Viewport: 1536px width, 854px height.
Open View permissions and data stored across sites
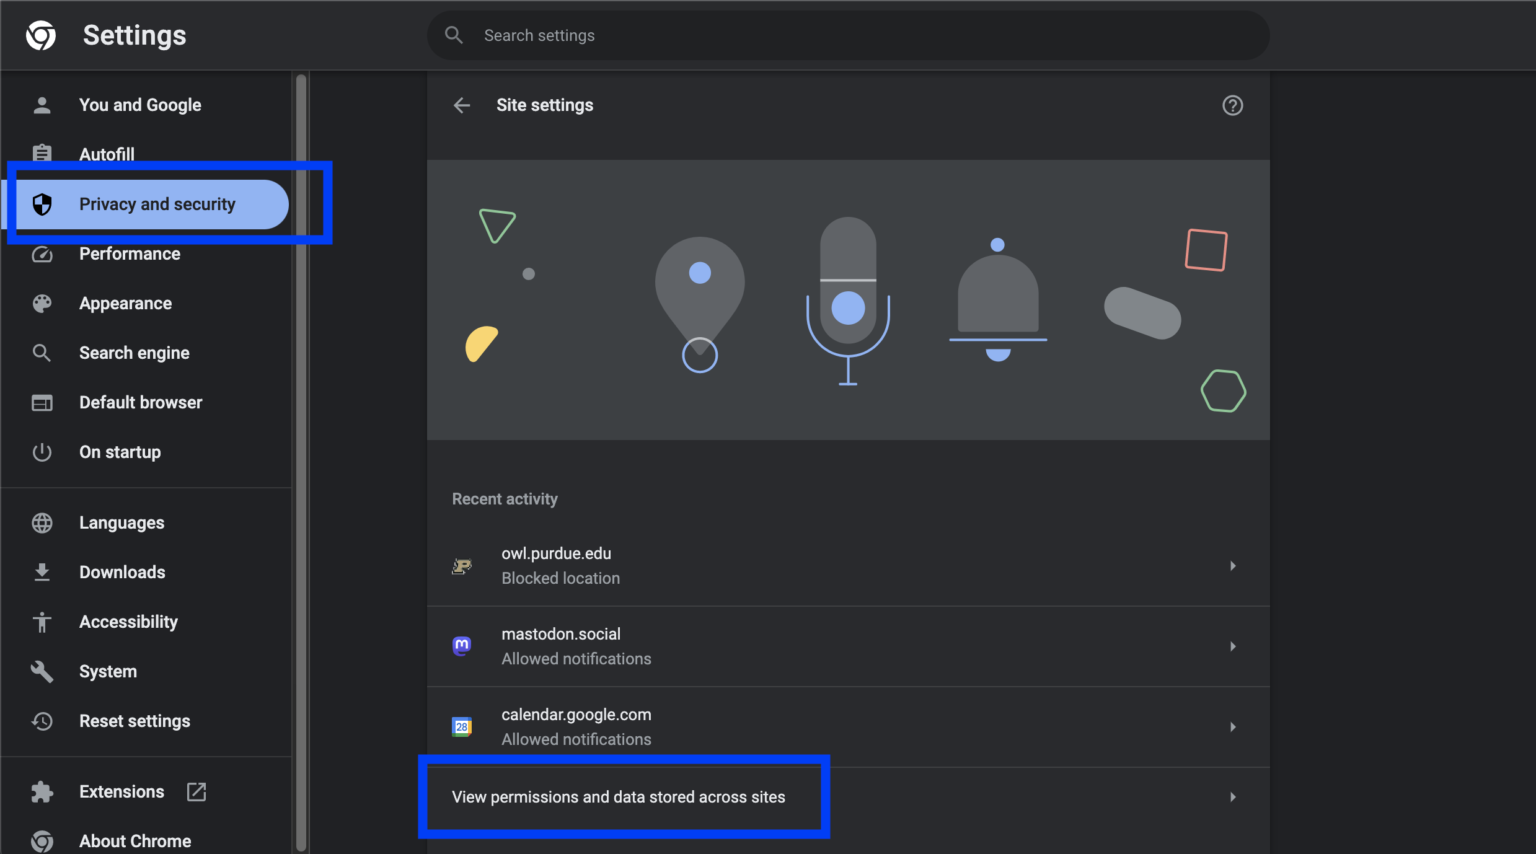pos(848,797)
